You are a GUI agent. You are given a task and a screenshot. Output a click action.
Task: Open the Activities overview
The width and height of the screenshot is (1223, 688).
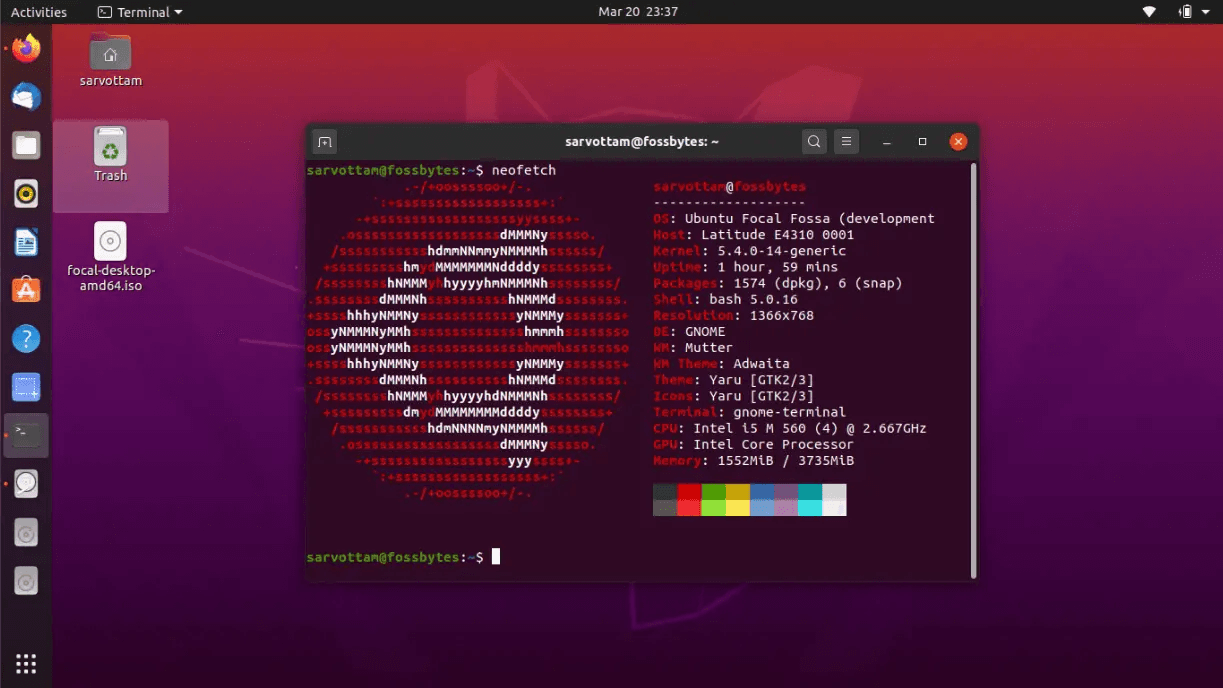click(39, 12)
